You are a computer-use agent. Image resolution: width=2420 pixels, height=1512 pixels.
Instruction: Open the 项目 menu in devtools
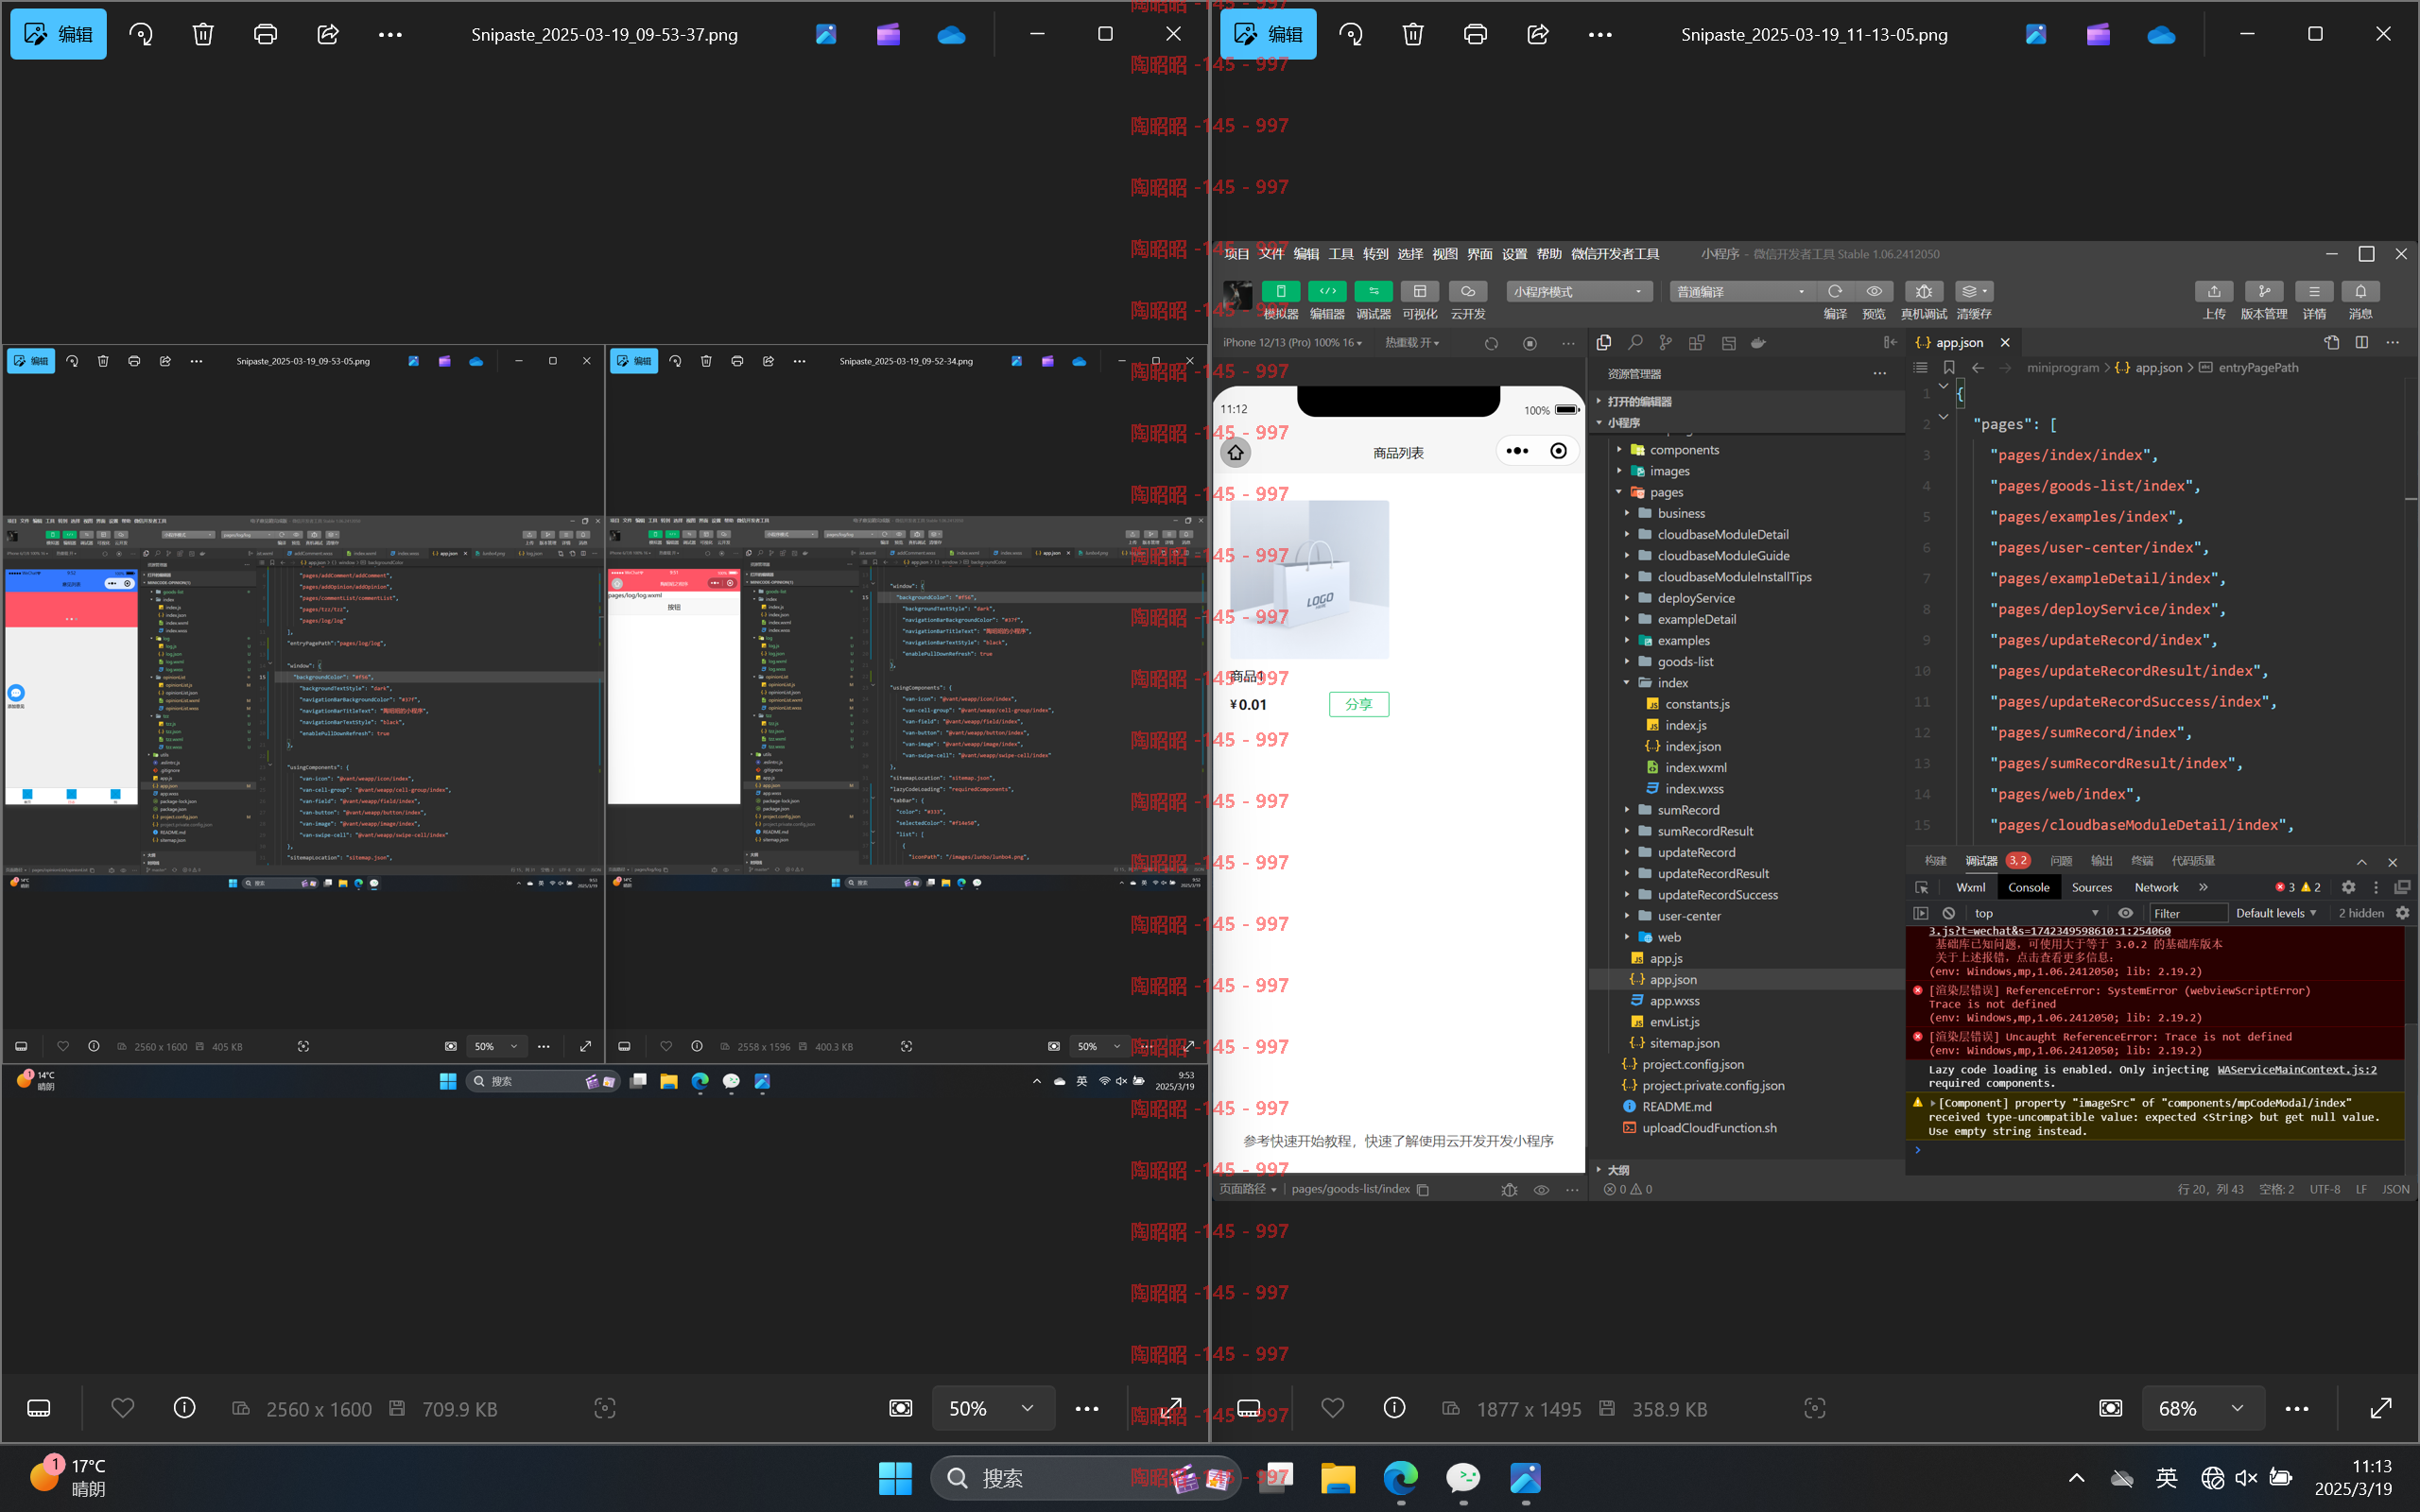click(x=1236, y=254)
